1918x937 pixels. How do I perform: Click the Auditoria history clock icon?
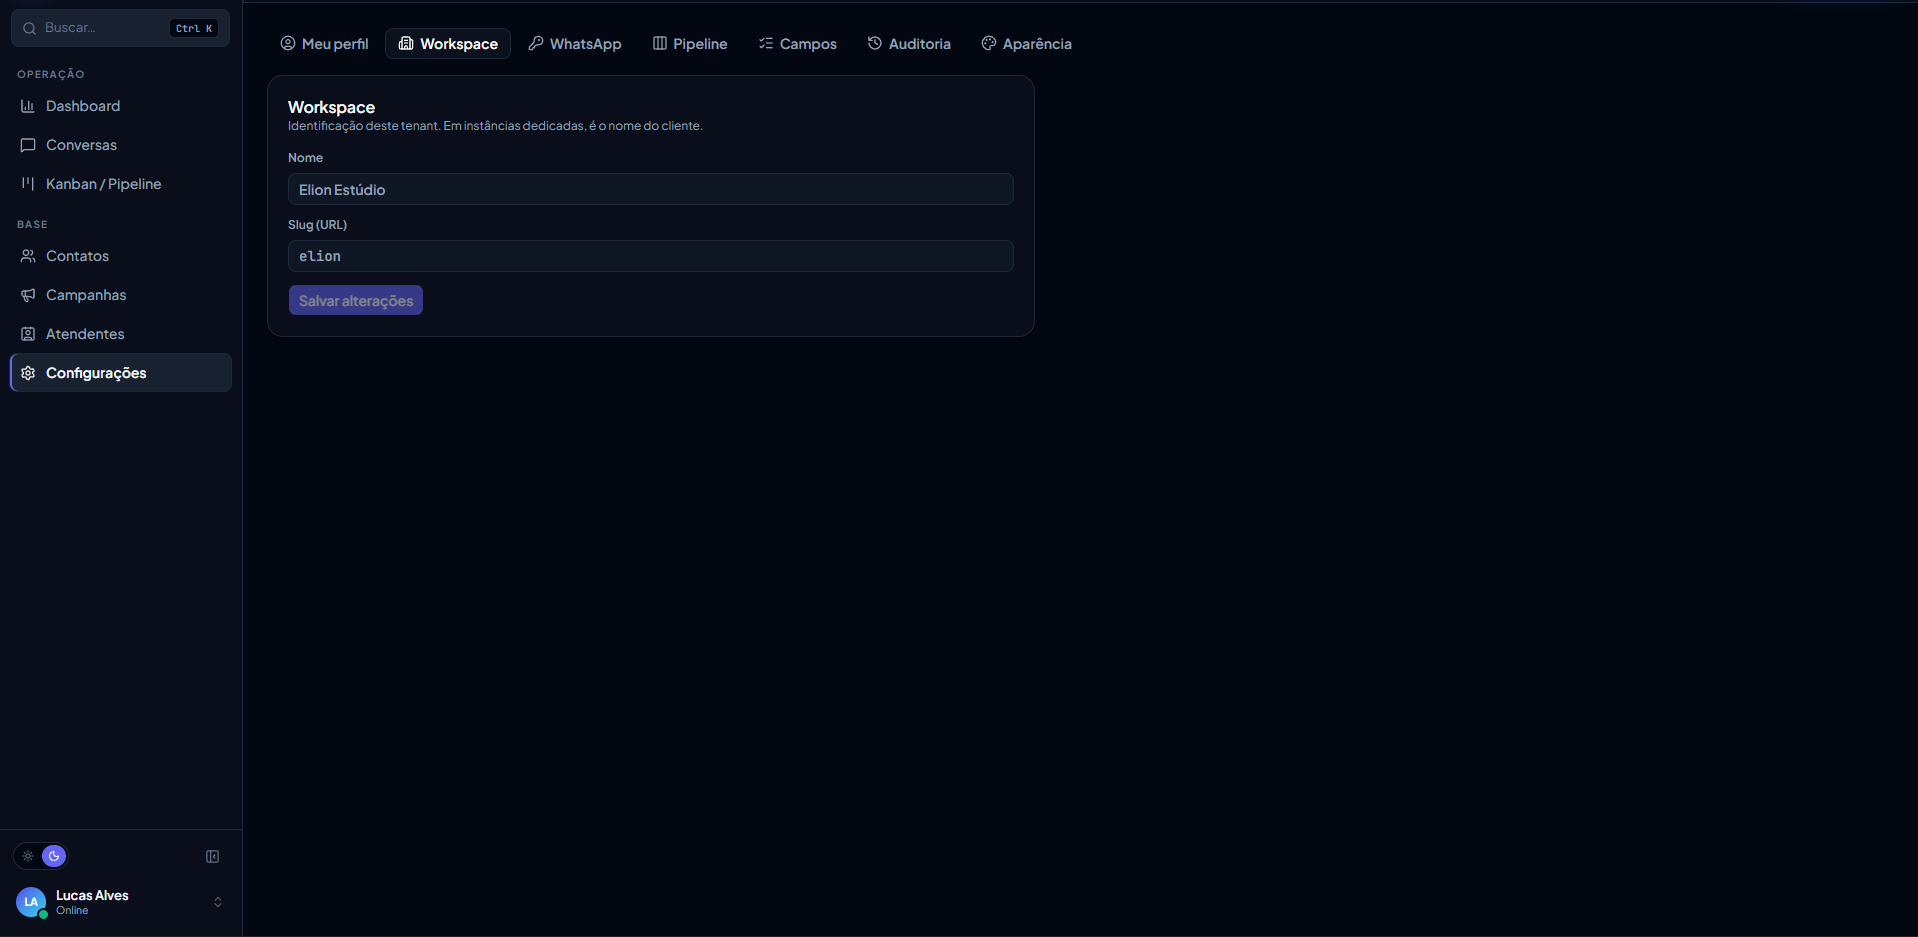[x=875, y=43]
